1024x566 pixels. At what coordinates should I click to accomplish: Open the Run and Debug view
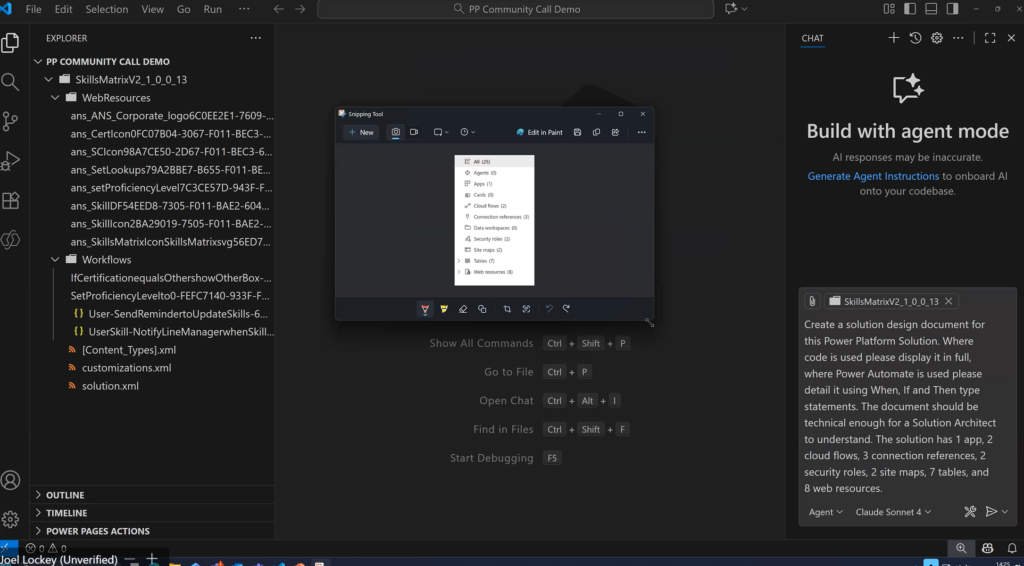[11, 160]
